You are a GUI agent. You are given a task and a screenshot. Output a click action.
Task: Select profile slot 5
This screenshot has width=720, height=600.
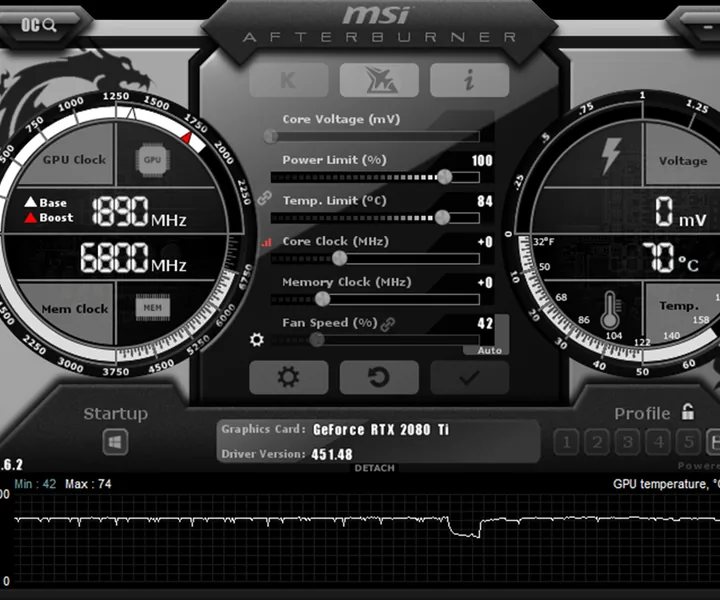689,442
